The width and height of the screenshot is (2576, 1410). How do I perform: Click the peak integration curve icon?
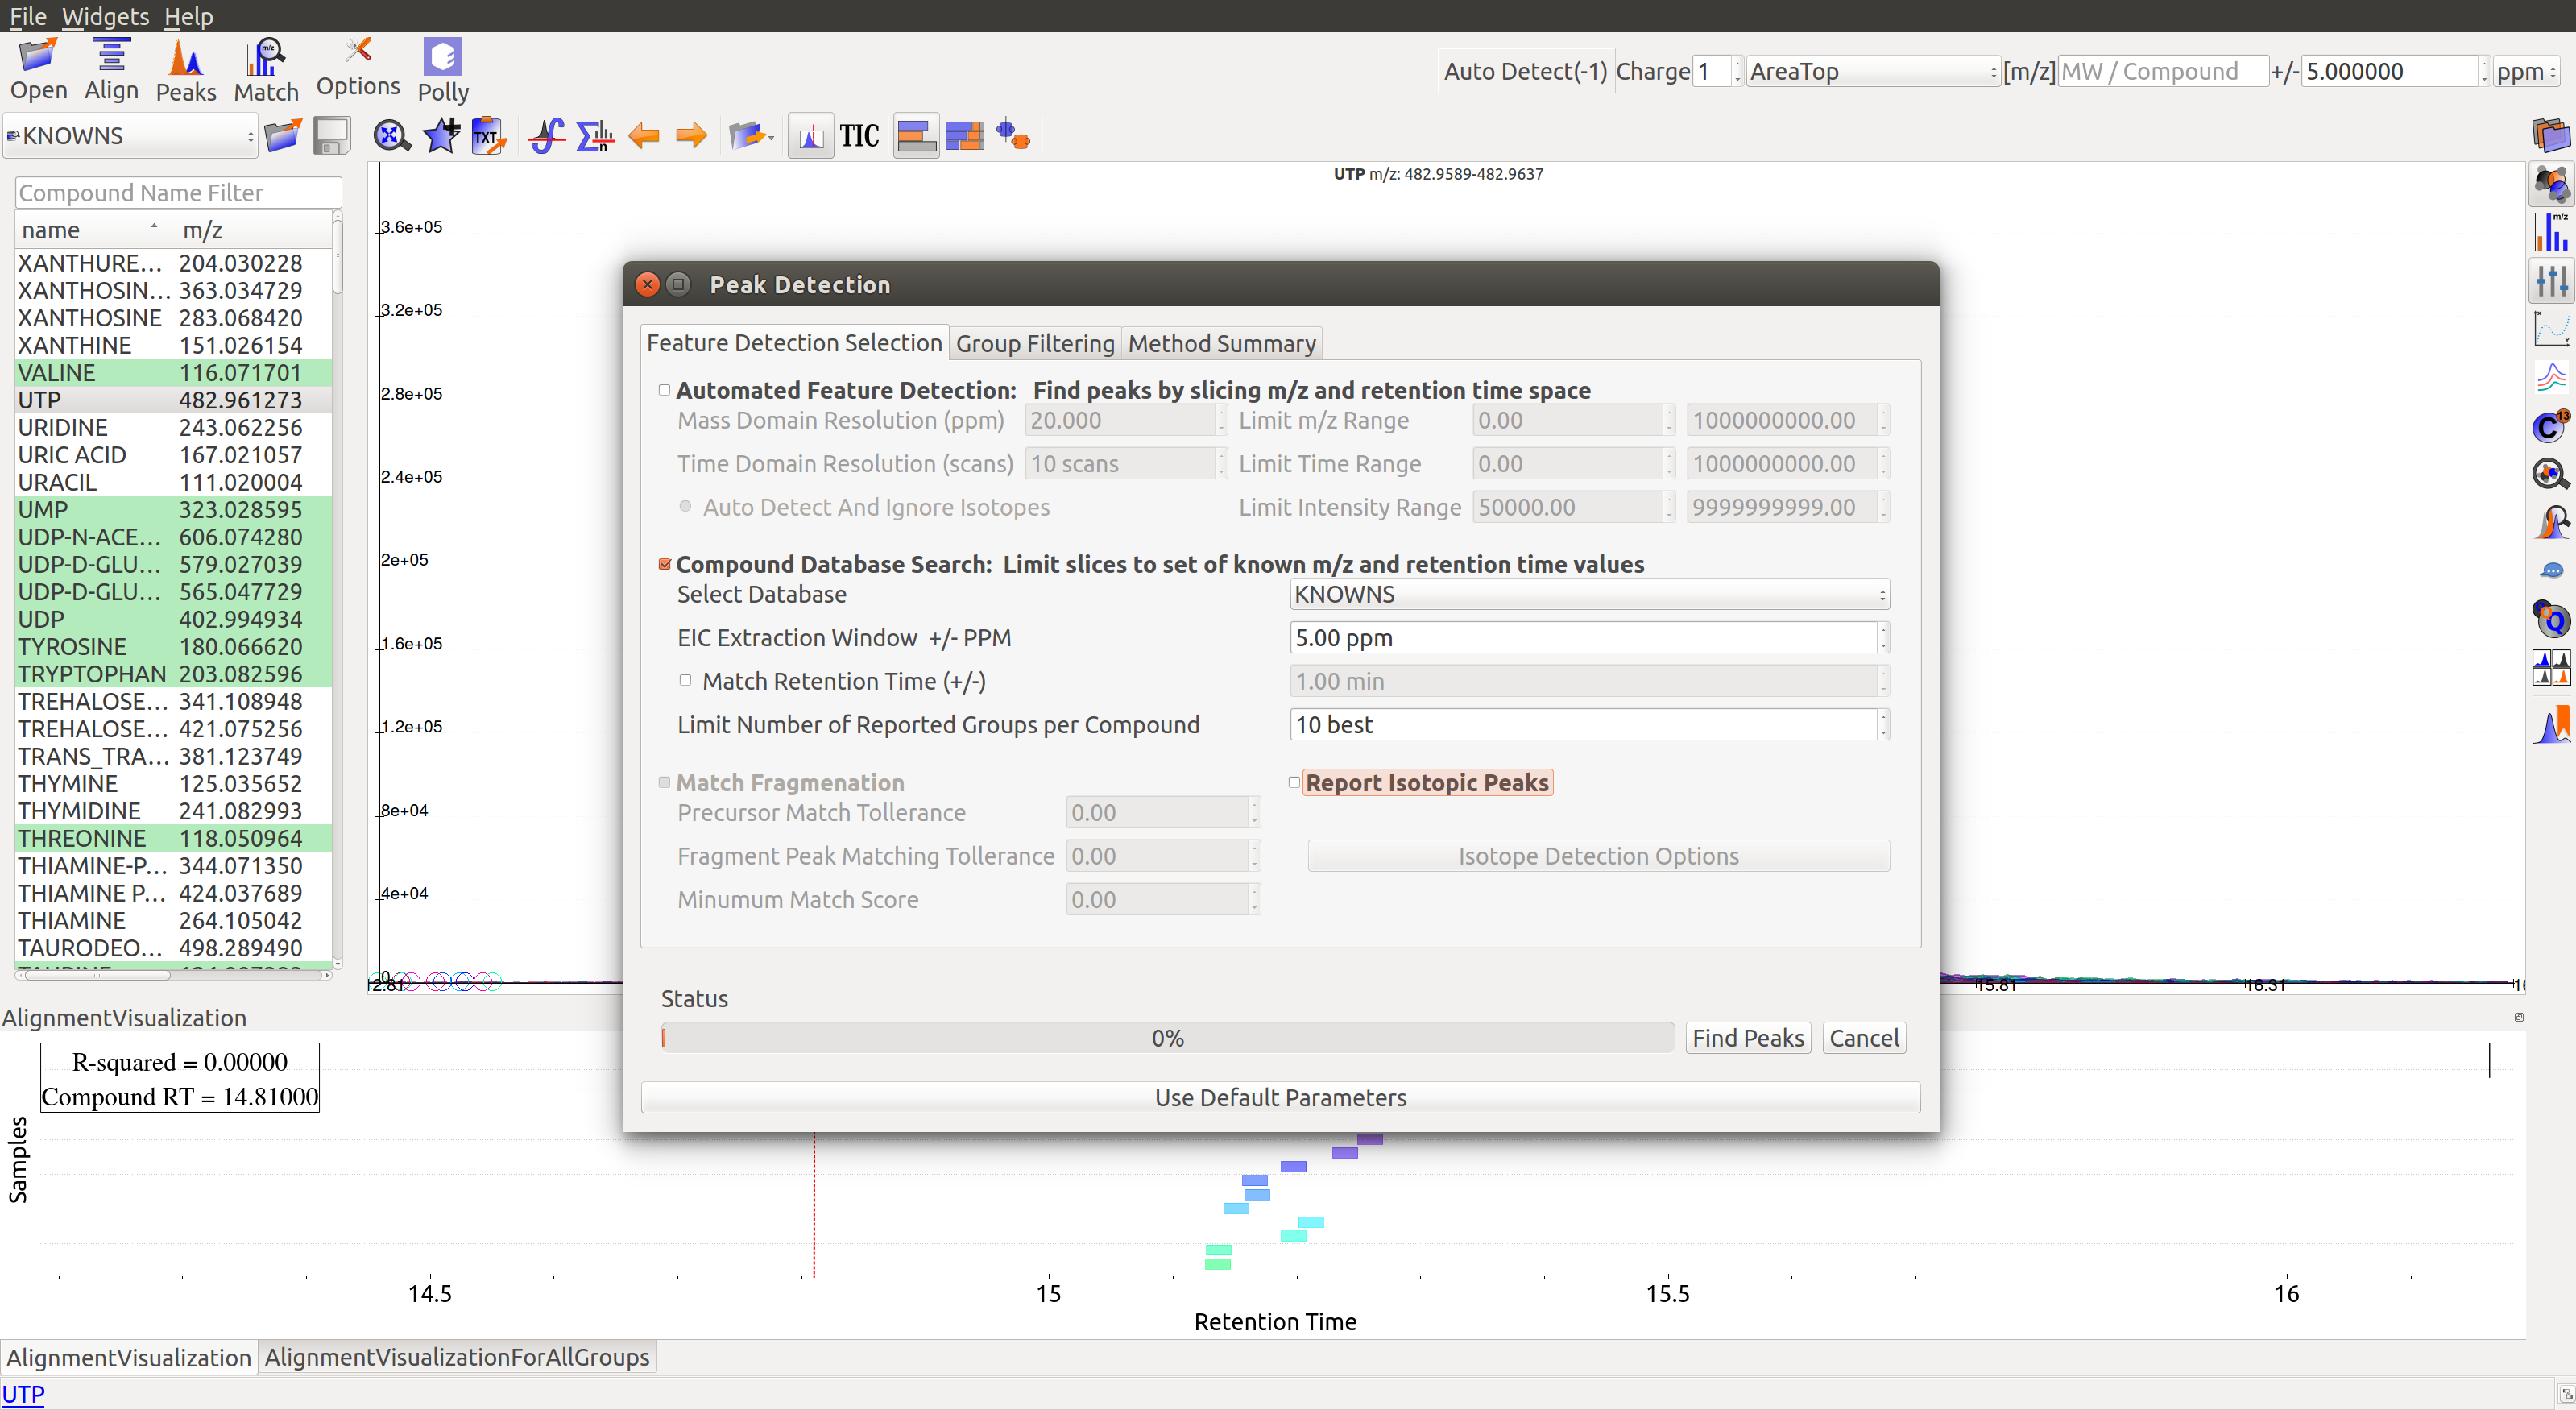click(x=547, y=136)
